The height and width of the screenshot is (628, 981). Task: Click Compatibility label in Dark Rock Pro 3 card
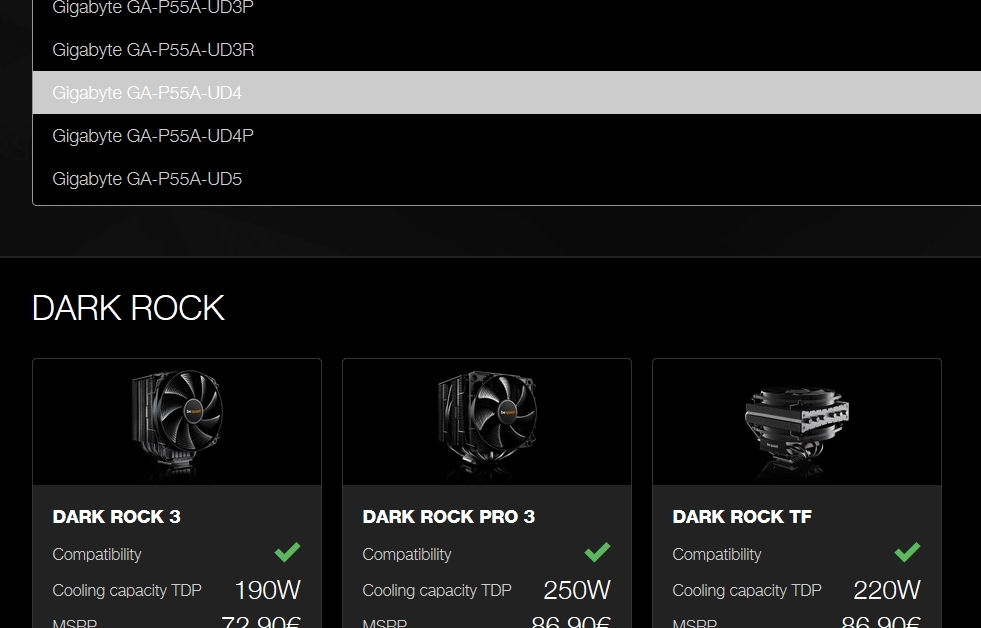pyautogui.click(x=407, y=555)
